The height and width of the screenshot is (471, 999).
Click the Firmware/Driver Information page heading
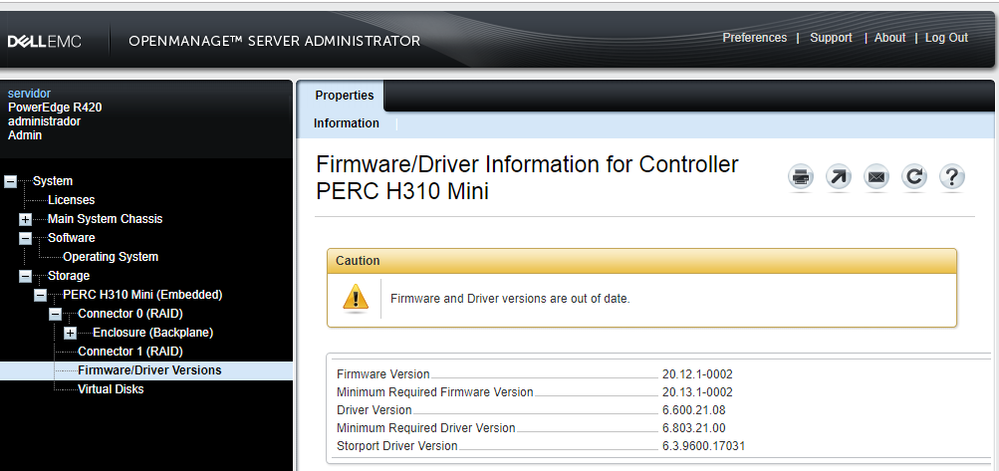pos(527,177)
